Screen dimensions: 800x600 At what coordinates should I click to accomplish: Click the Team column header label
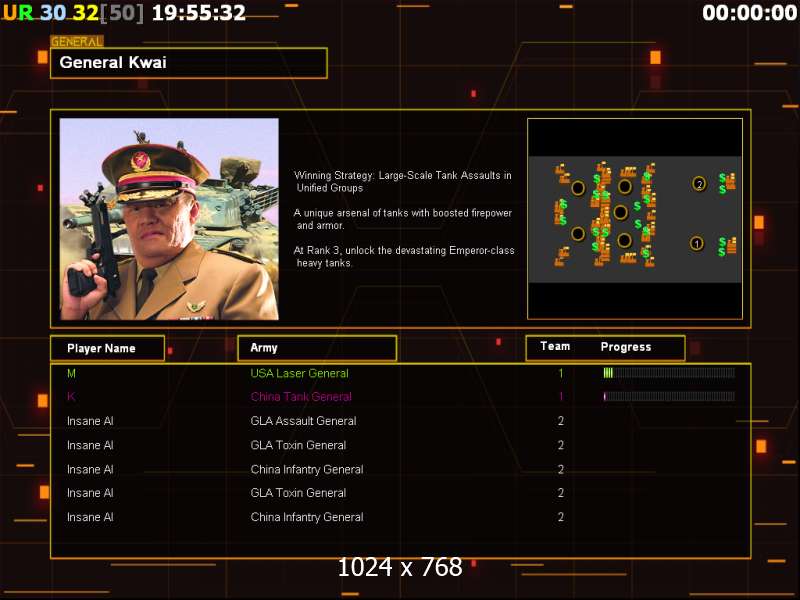pyautogui.click(x=555, y=346)
